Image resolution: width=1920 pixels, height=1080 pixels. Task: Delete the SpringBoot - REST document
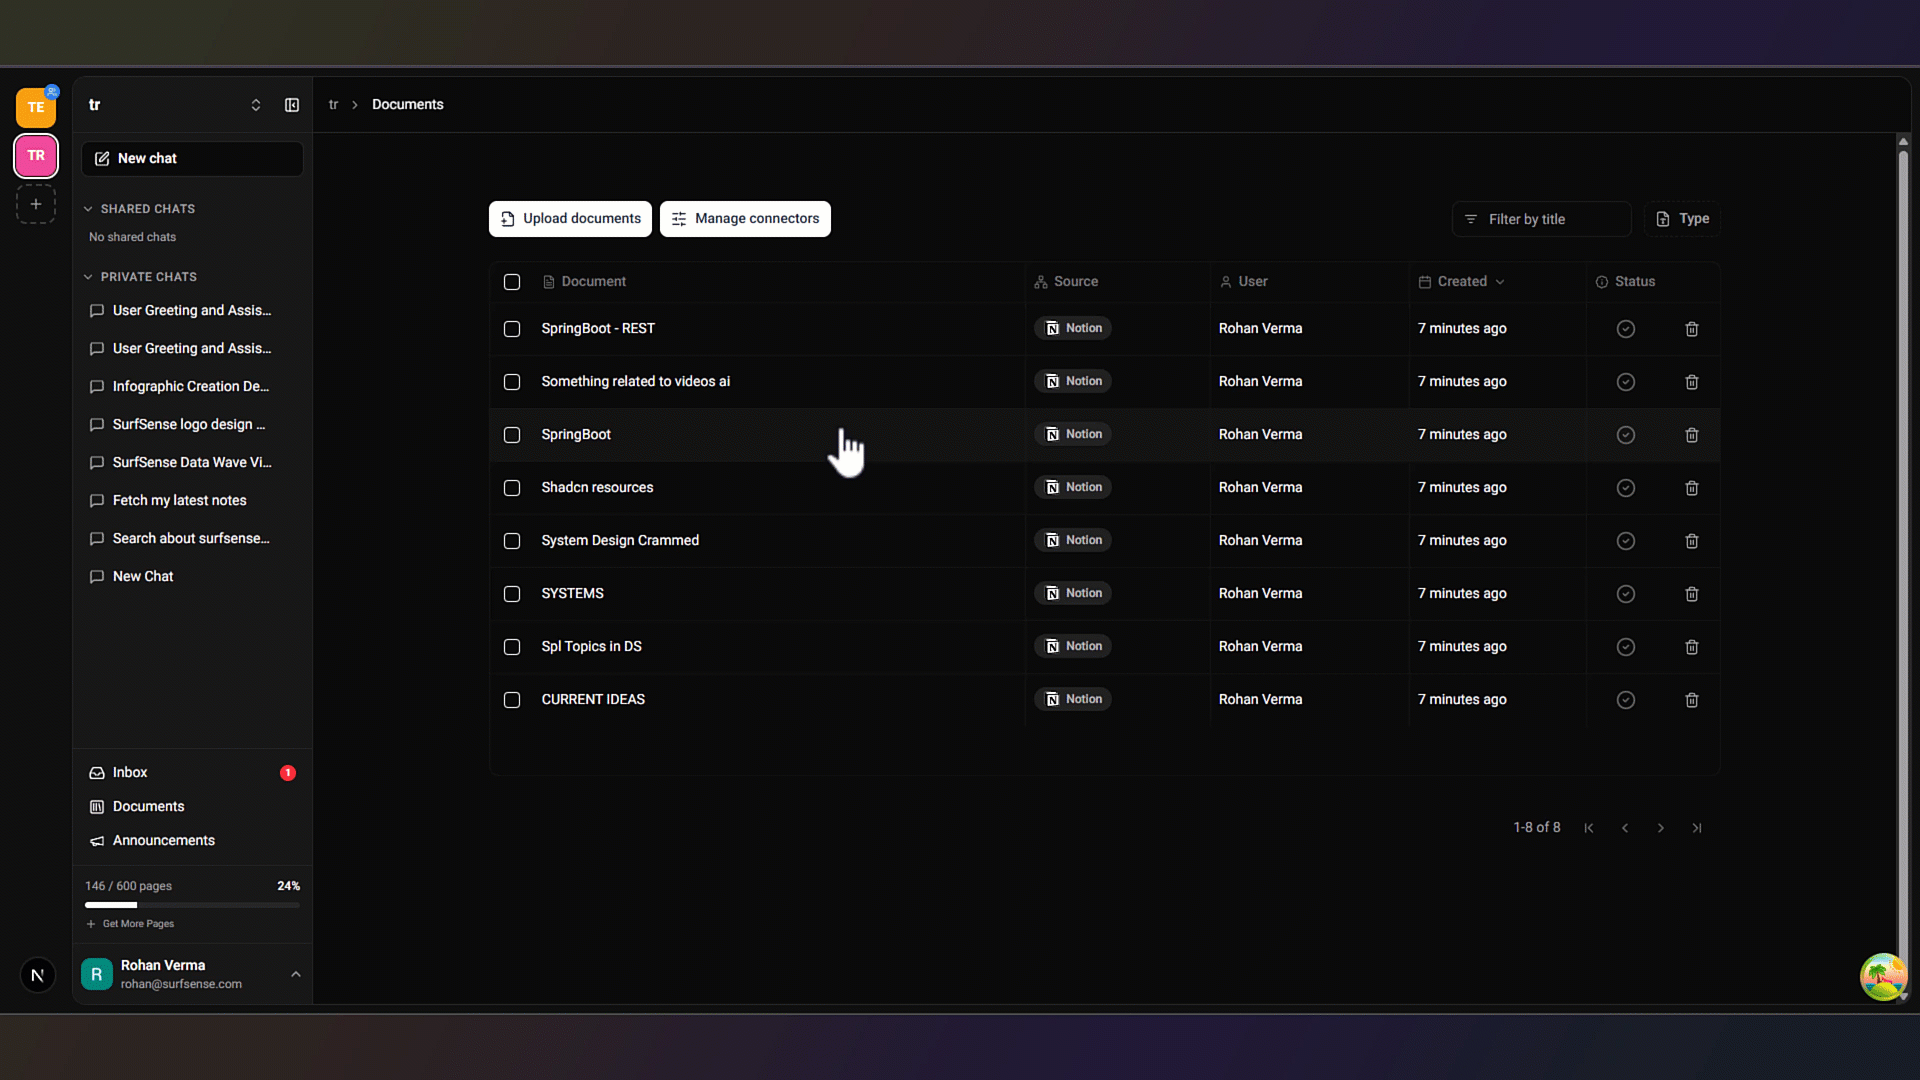coord(1691,329)
